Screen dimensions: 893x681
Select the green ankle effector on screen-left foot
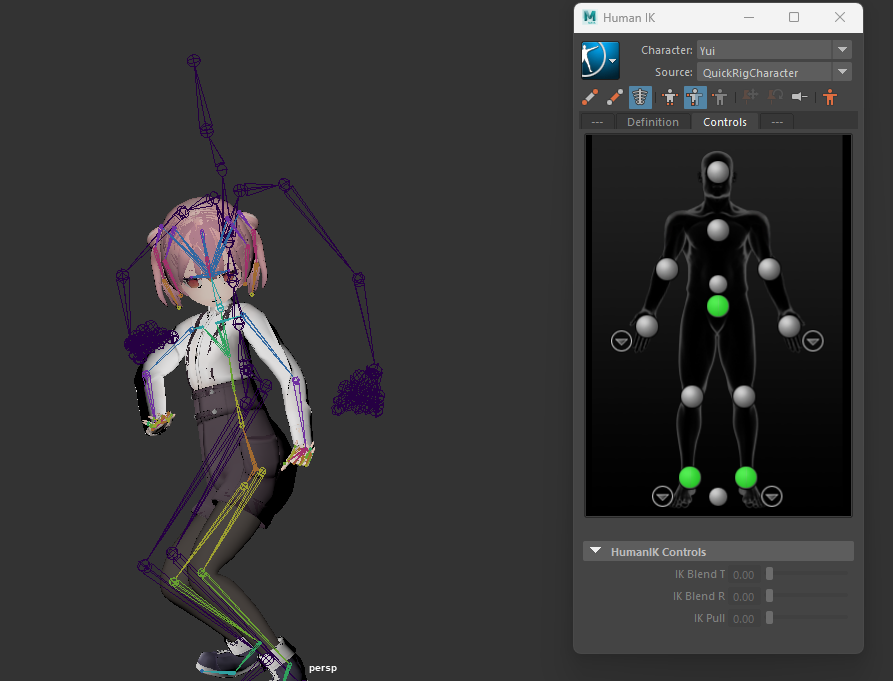(690, 478)
